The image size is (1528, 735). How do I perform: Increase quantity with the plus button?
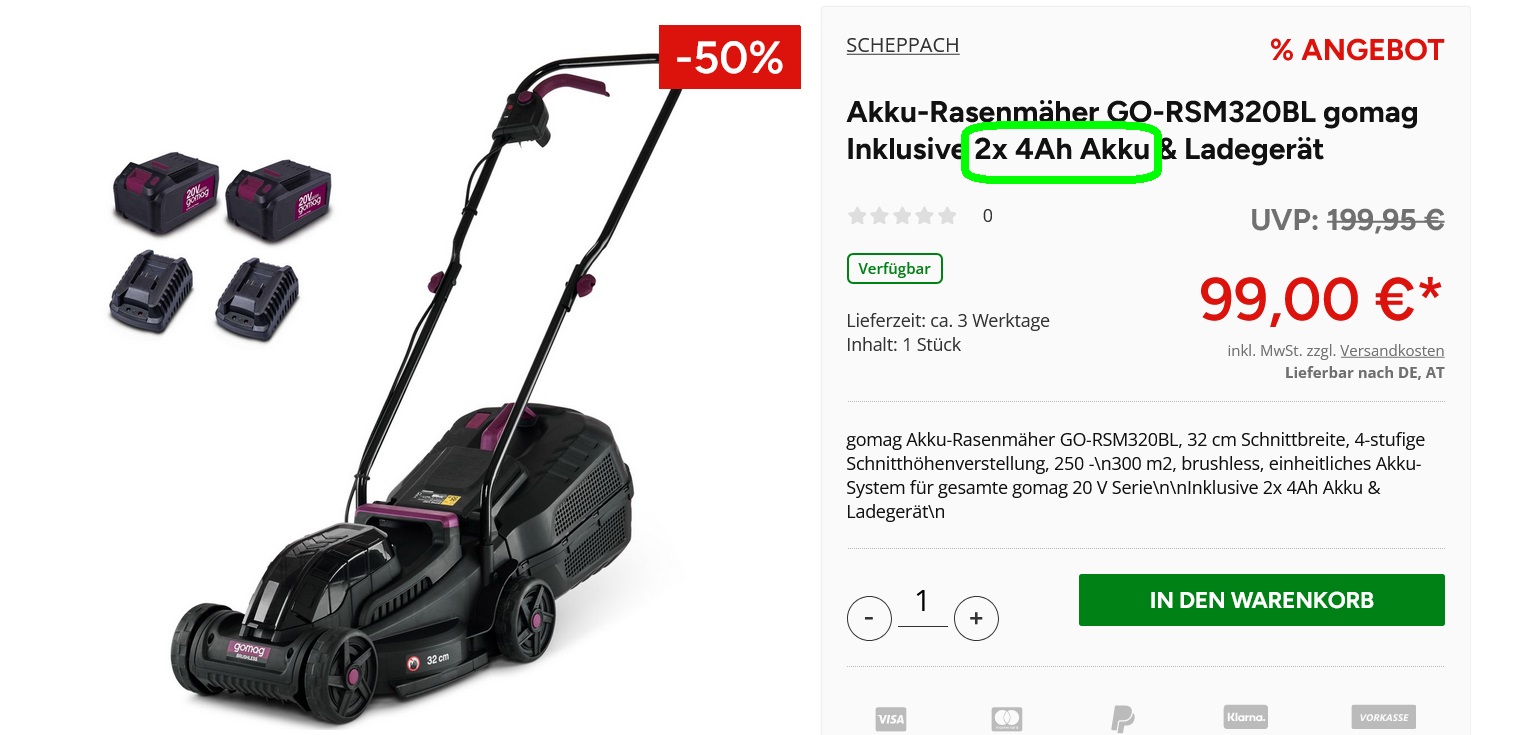976,619
